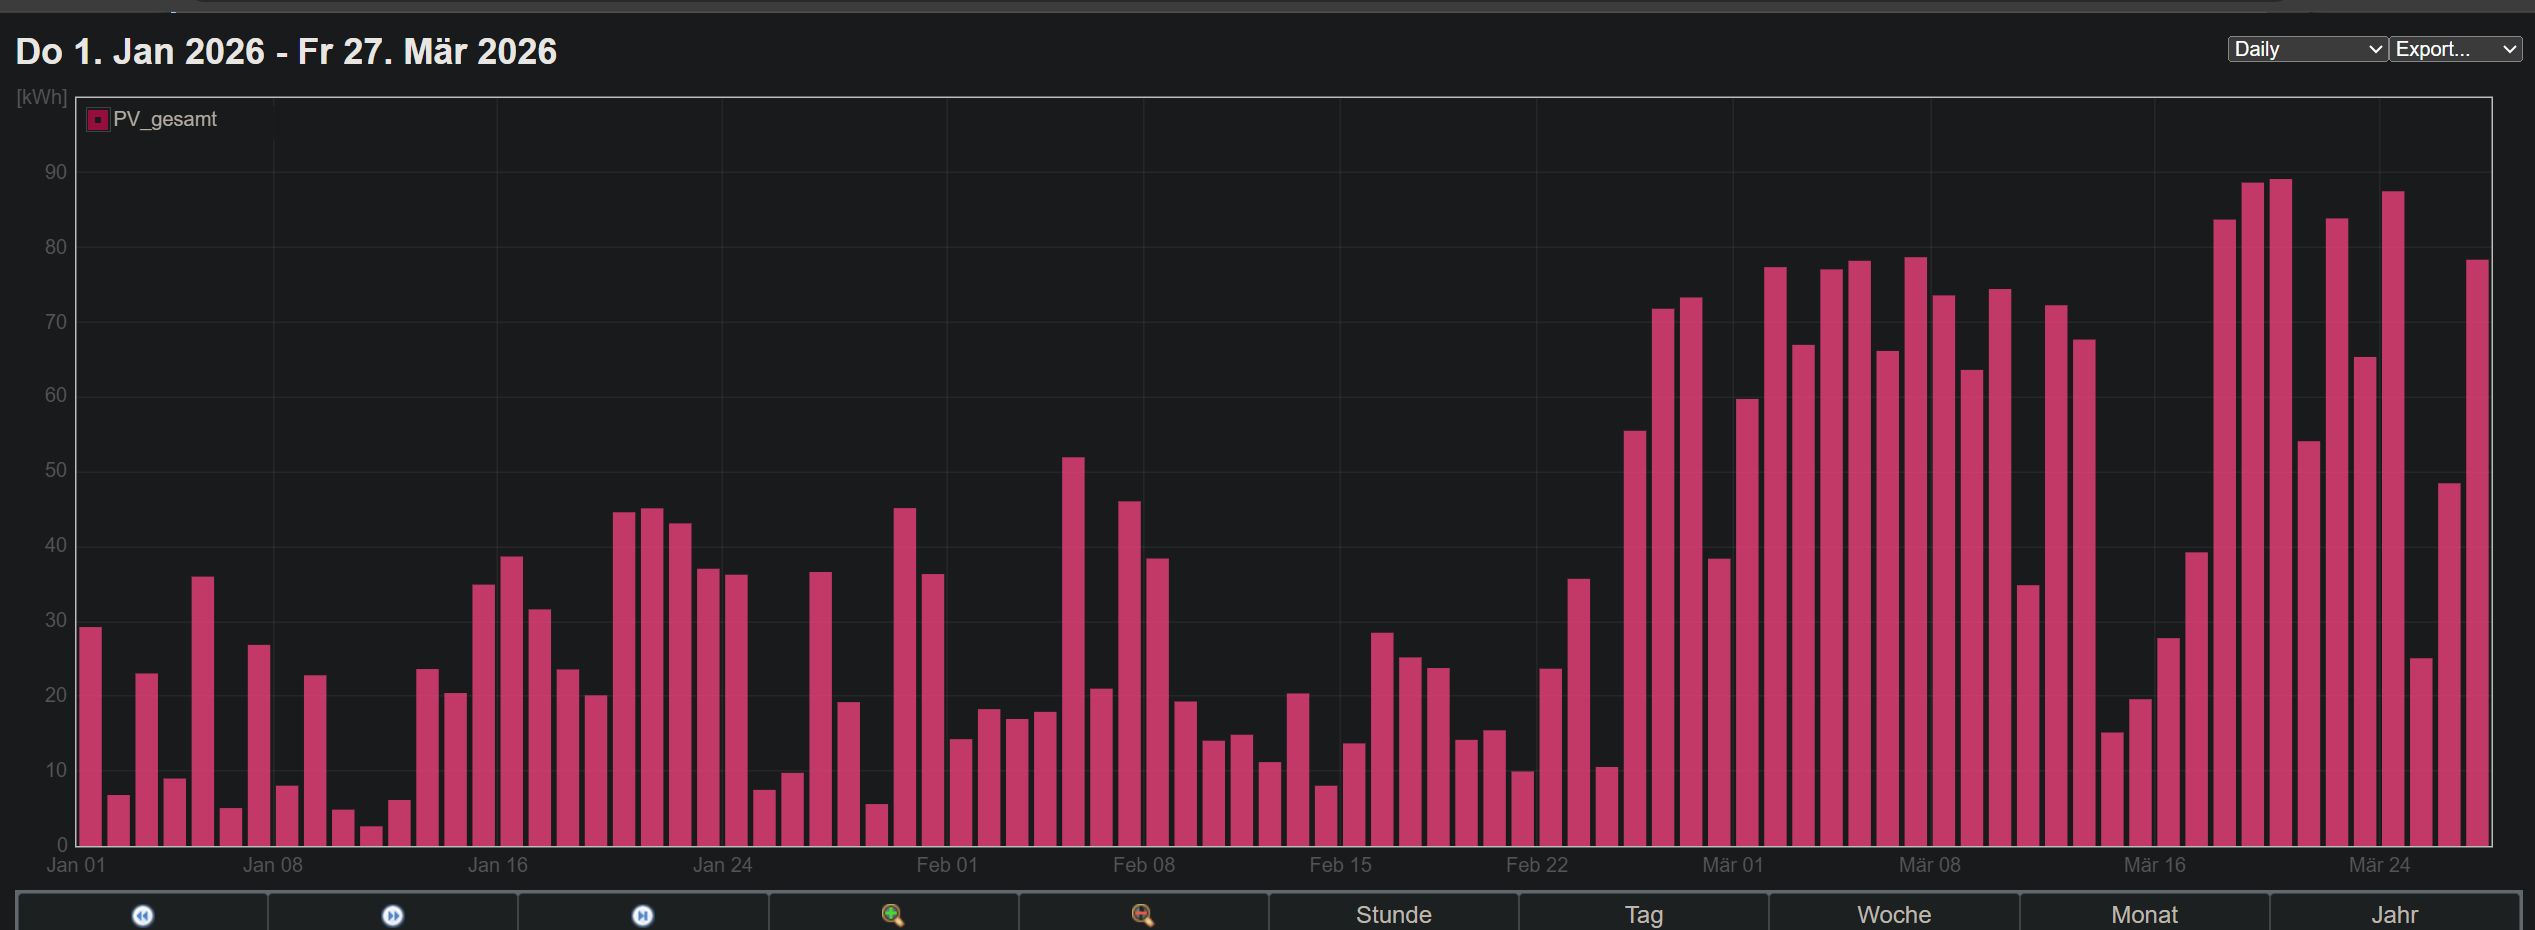Click the 'Feb 15' x-axis label
The height and width of the screenshot is (930, 2535).
1341,865
